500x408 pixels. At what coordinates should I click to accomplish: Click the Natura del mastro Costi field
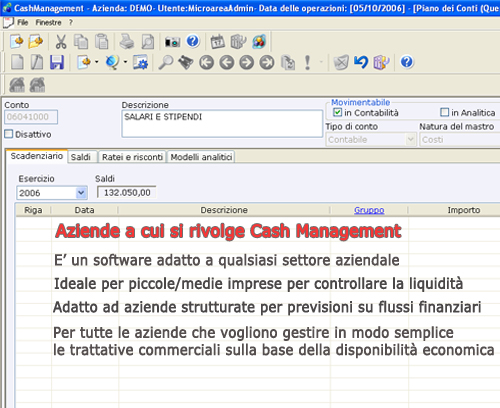(x=460, y=139)
